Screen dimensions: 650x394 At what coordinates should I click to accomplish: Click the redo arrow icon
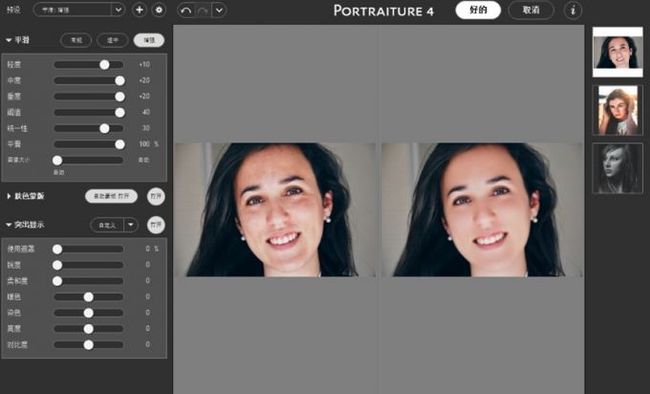203,10
